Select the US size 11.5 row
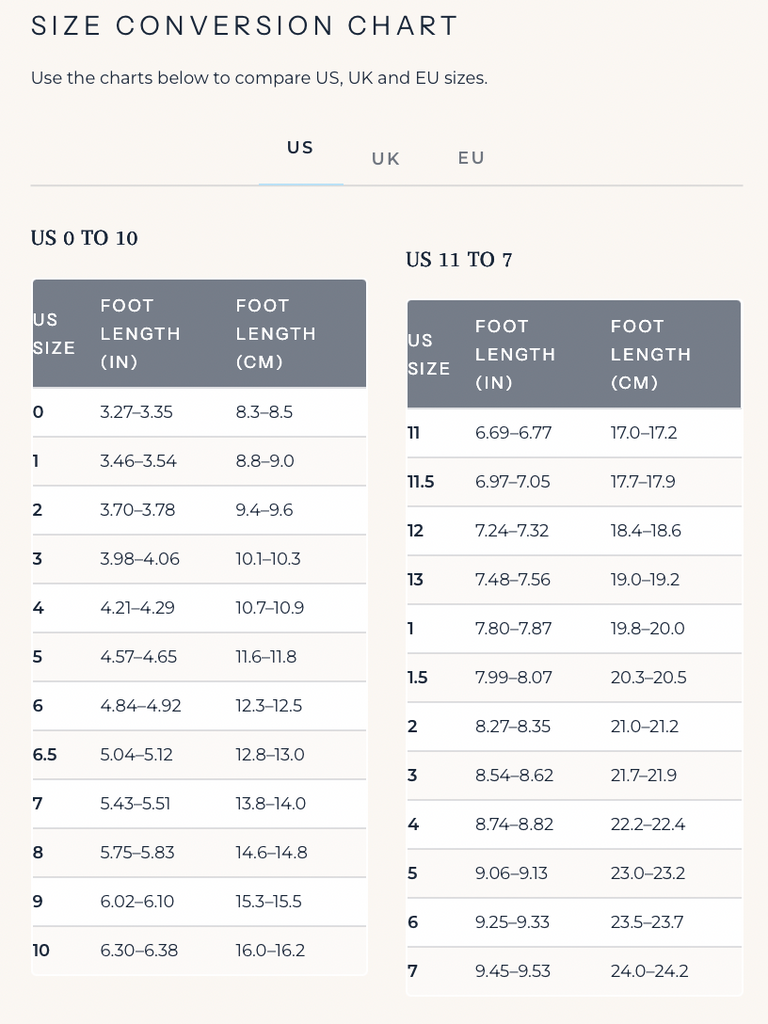Screen dimensions: 768x1024 tap(574, 482)
